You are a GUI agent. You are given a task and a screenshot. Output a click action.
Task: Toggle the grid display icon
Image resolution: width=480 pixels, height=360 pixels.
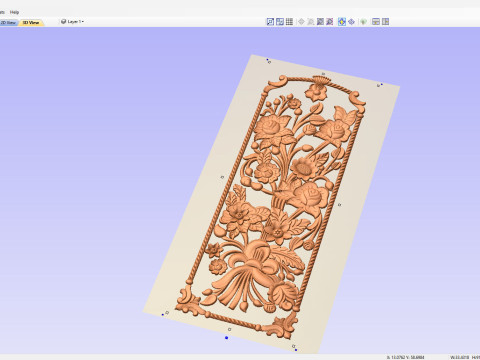[289, 22]
